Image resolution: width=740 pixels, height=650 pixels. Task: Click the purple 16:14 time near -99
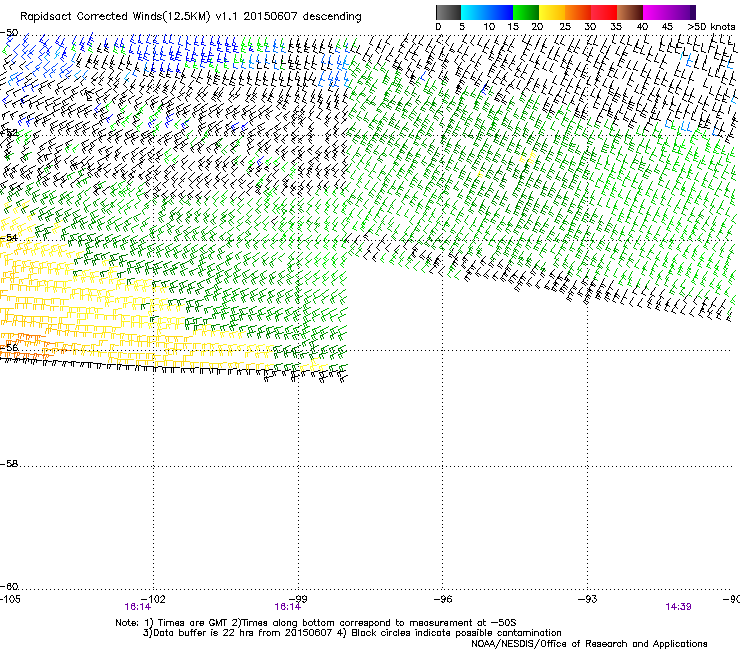[x=287, y=607]
